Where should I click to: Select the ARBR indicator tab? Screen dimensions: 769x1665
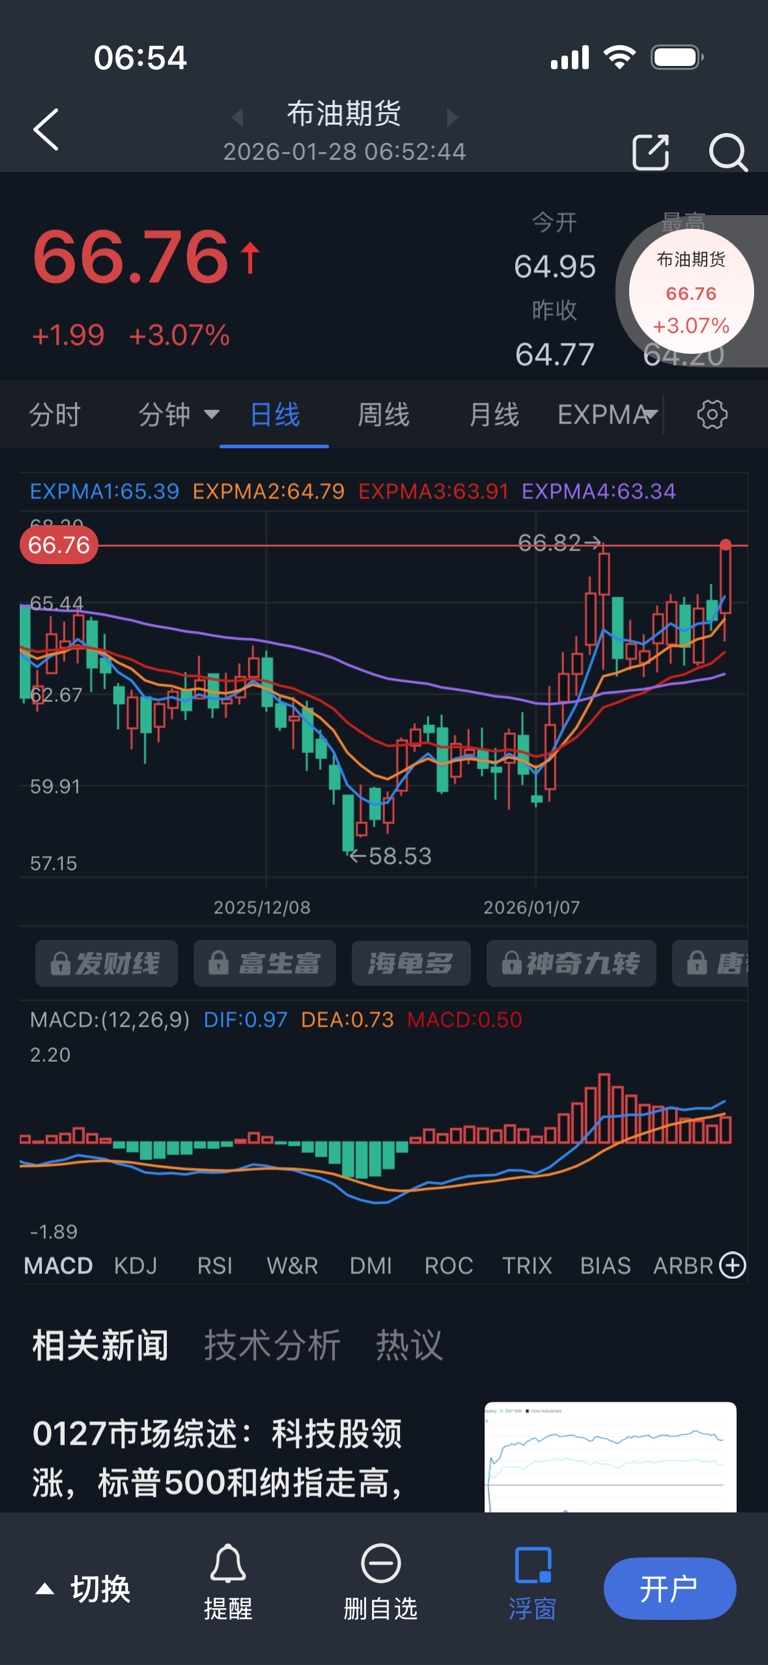coord(683,1265)
